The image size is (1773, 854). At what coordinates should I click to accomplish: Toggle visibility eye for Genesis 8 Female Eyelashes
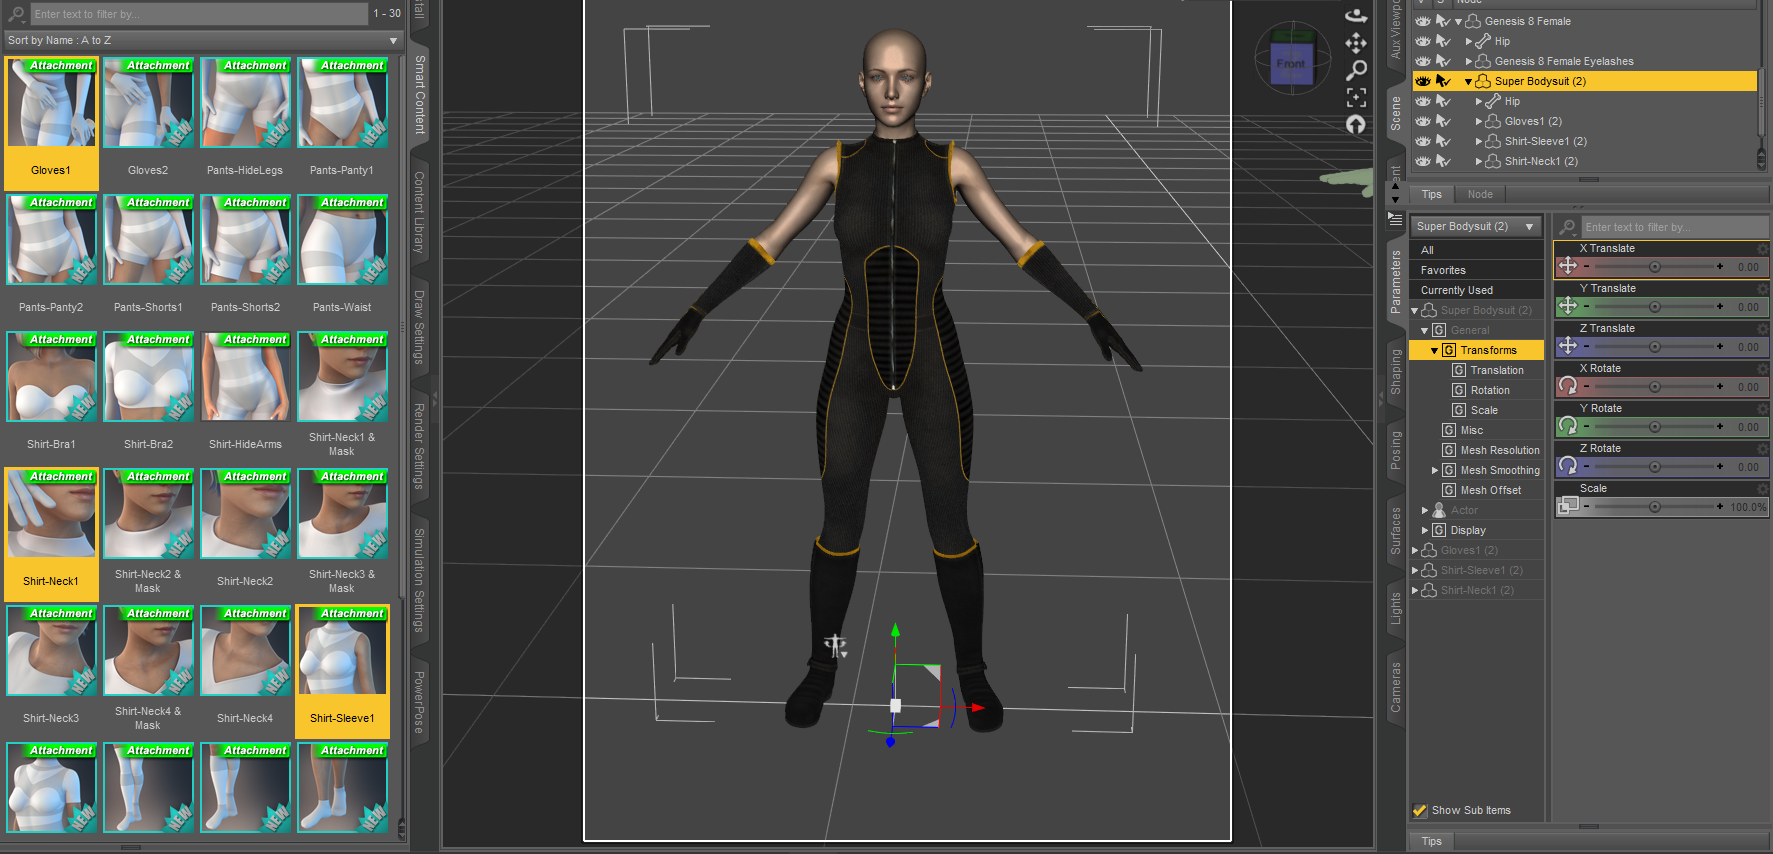pyautogui.click(x=1423, y=61)
